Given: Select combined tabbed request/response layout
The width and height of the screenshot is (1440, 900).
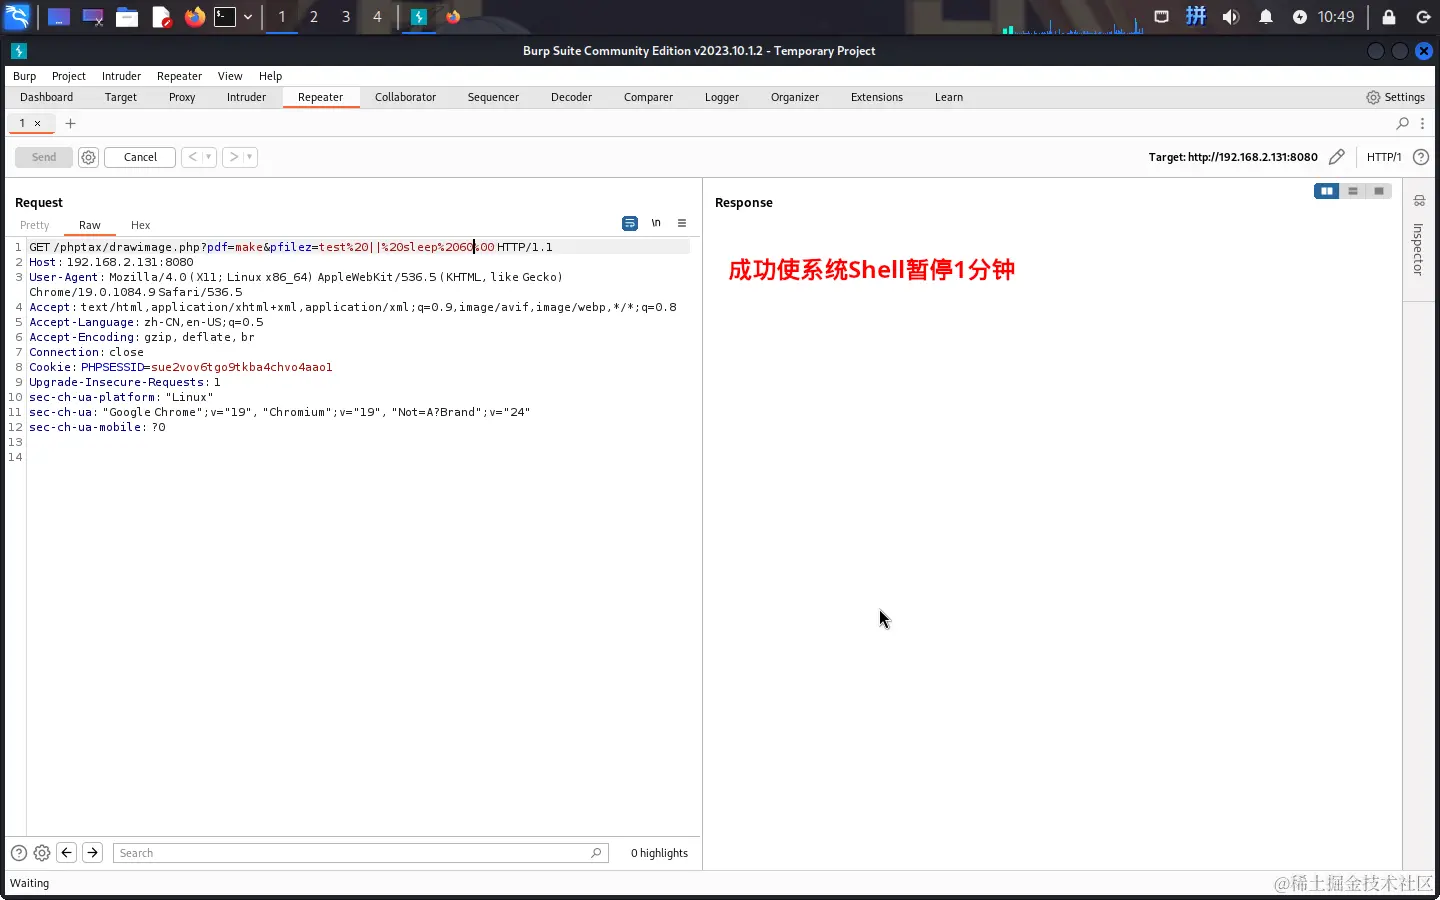Looking at the screenshot, I should 1379,191.
